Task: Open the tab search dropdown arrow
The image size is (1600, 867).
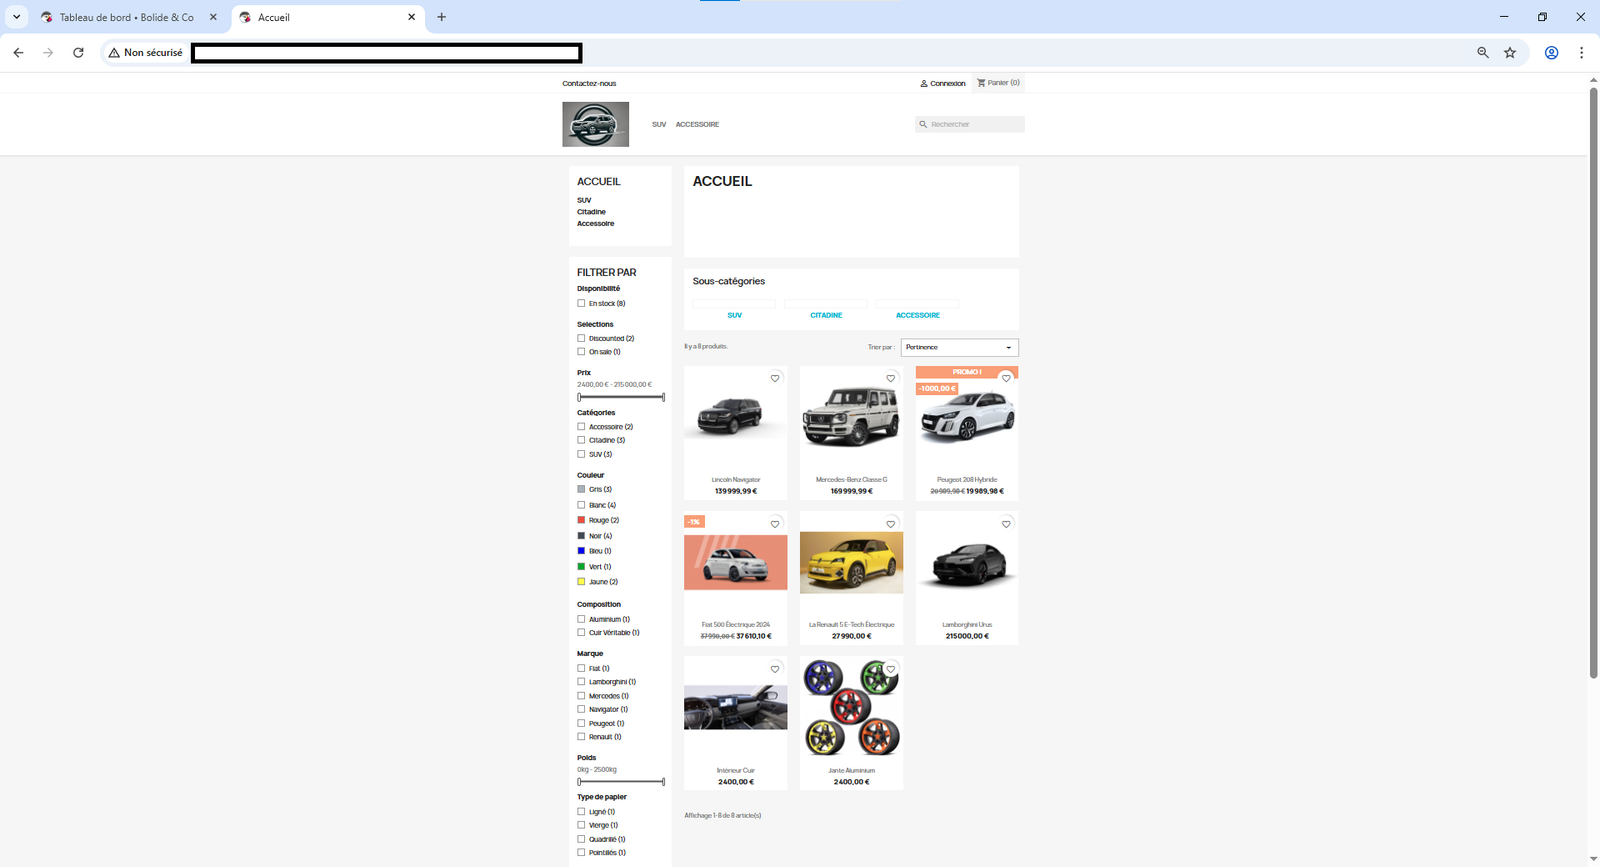Action: point(16,17)
